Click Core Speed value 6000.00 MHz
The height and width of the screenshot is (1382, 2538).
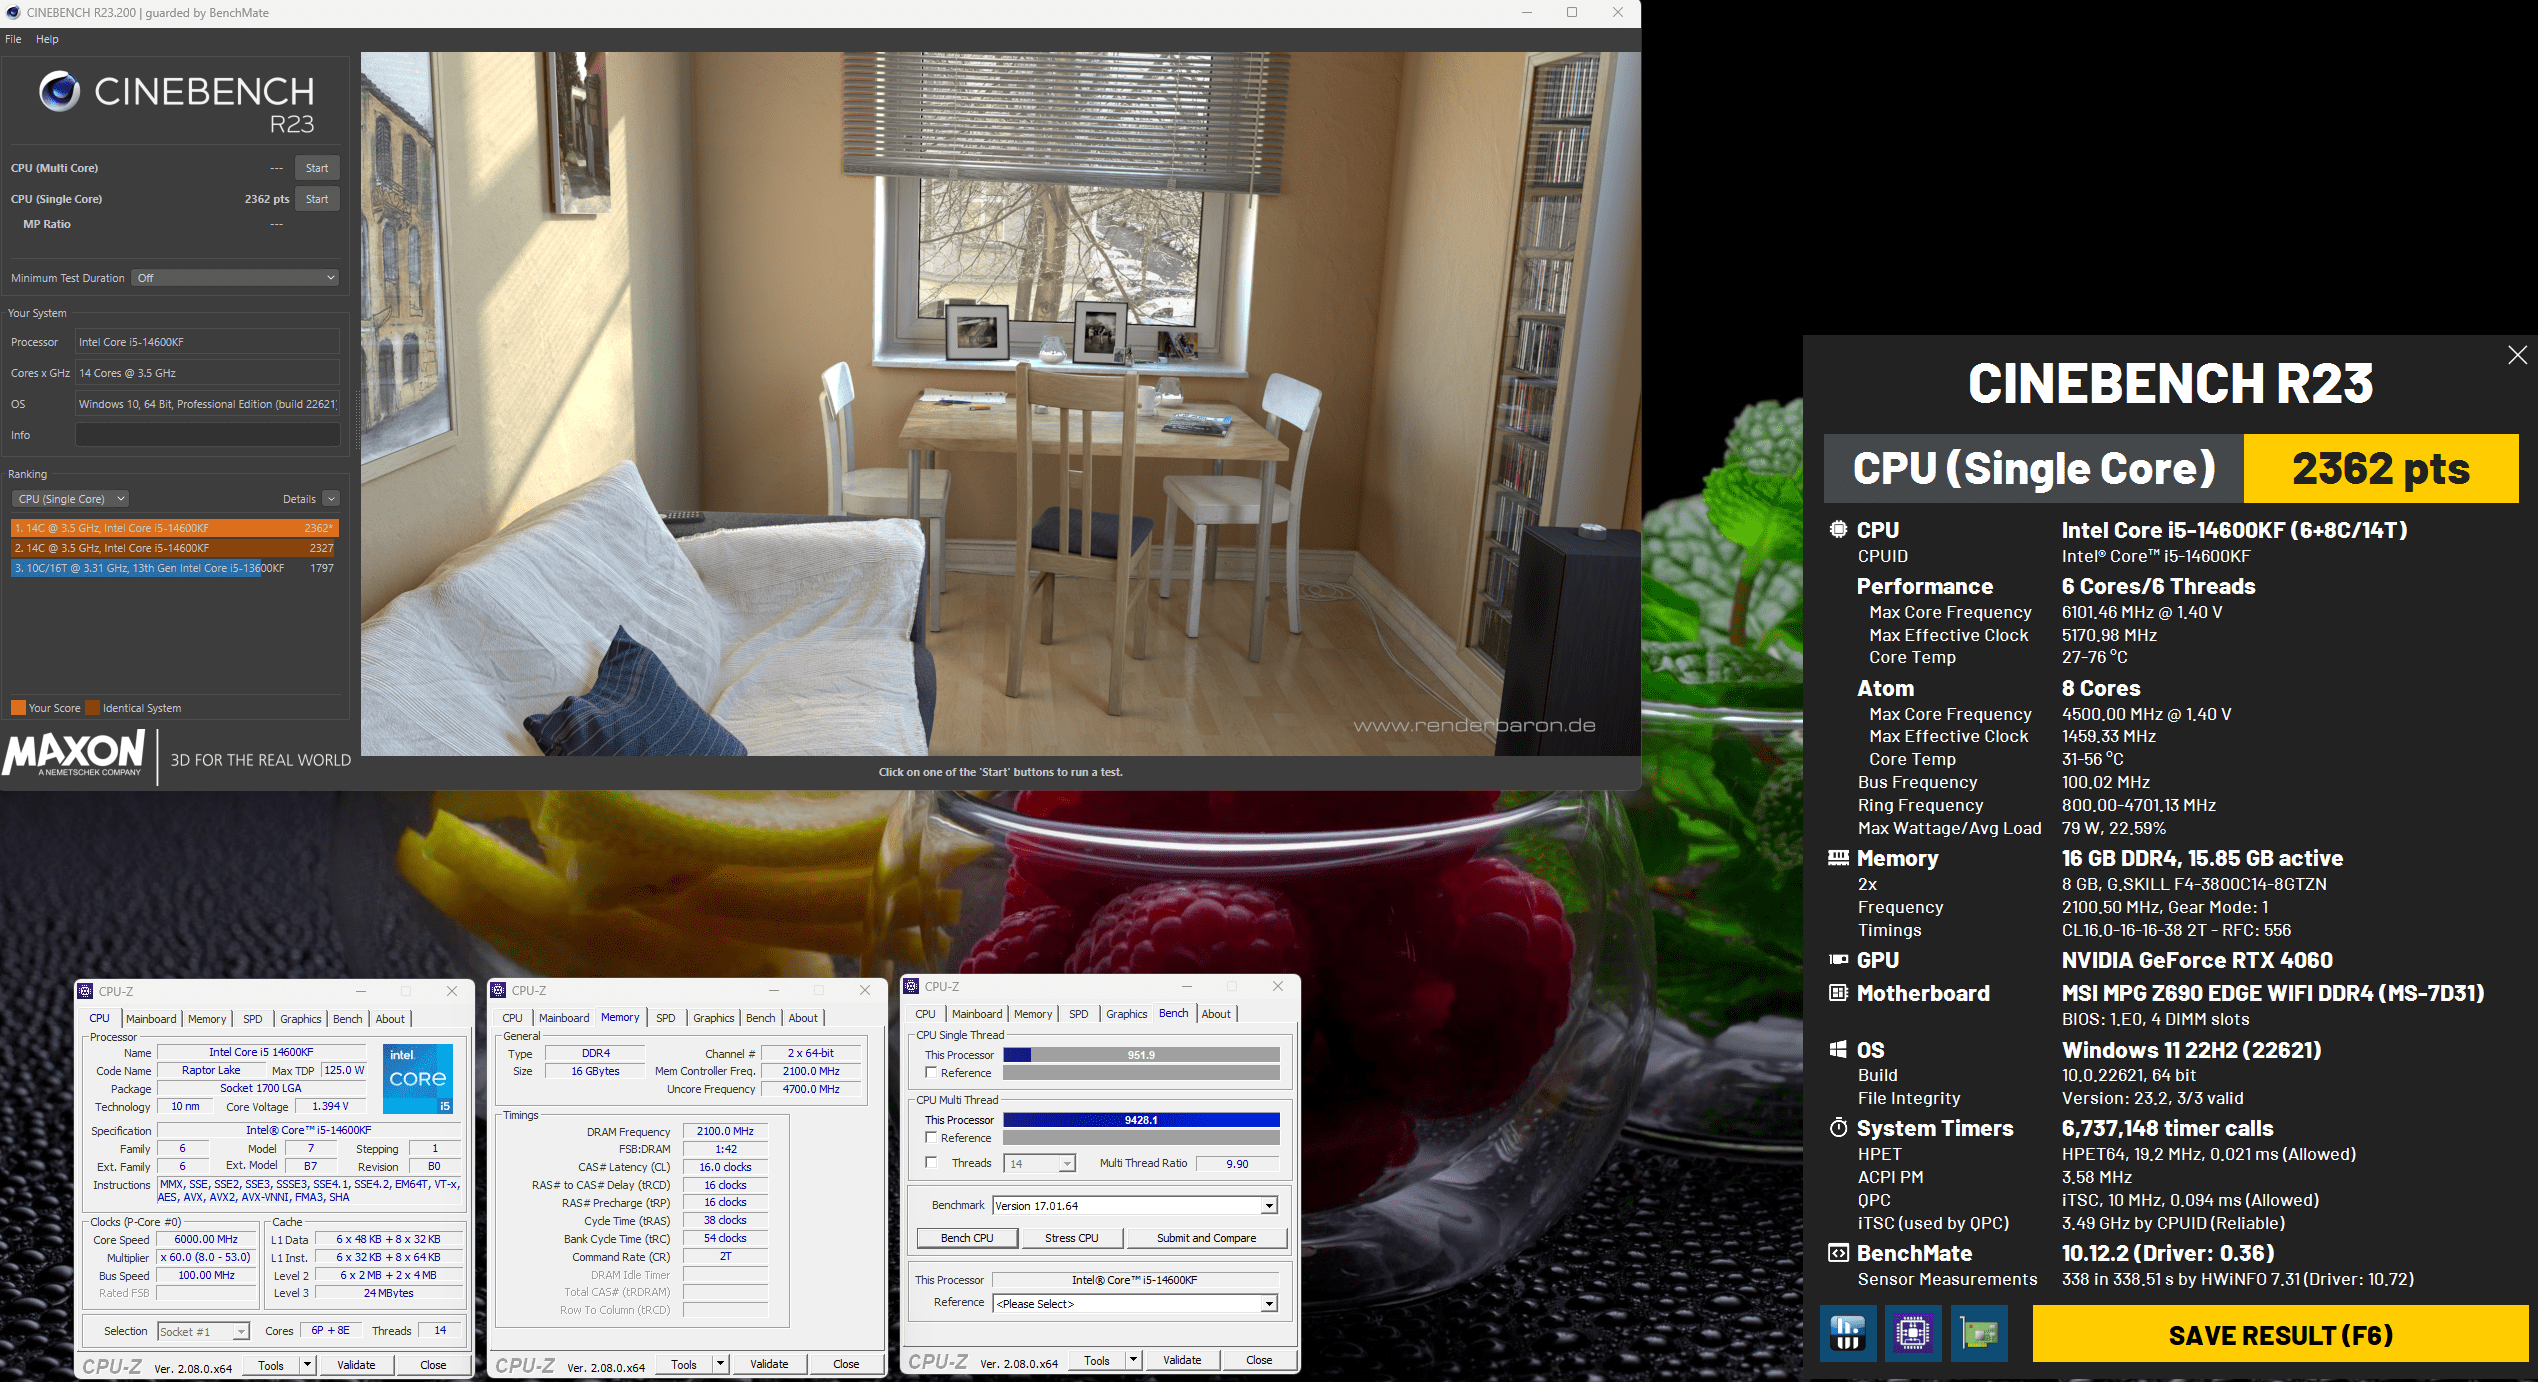point(206,1240)
